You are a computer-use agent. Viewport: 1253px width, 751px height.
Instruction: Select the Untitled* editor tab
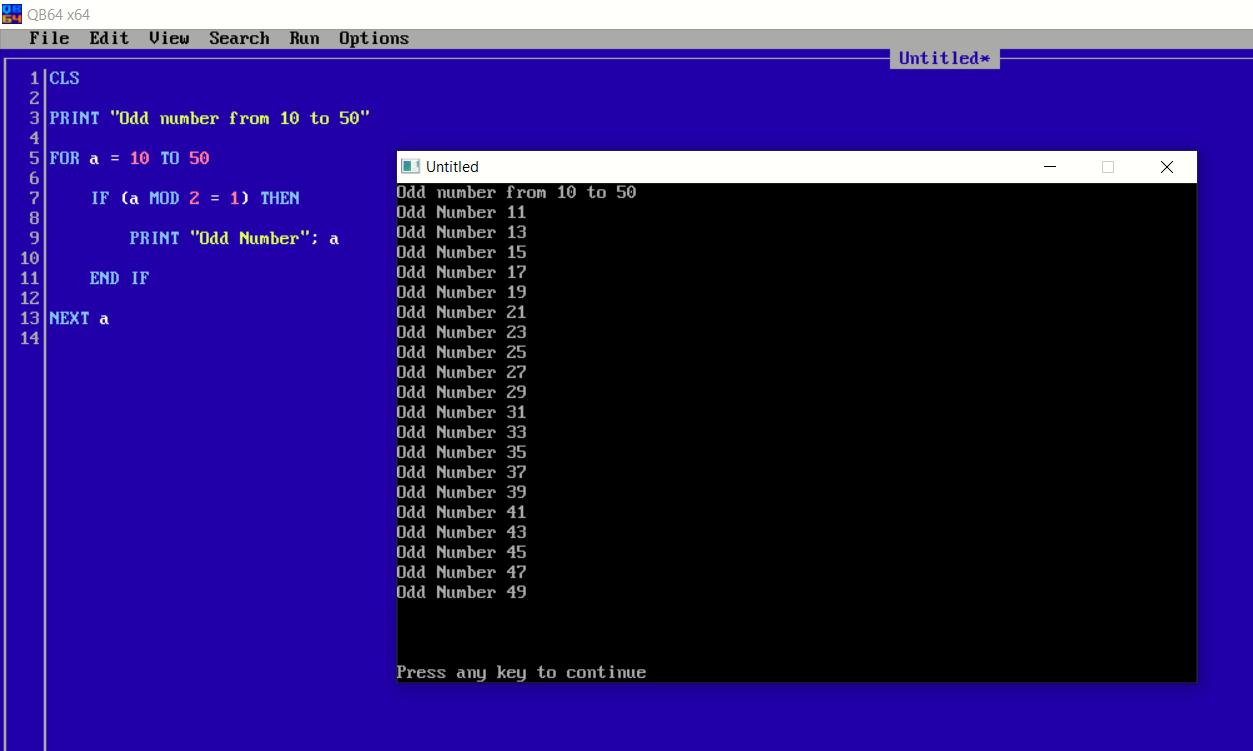[944, 58]
